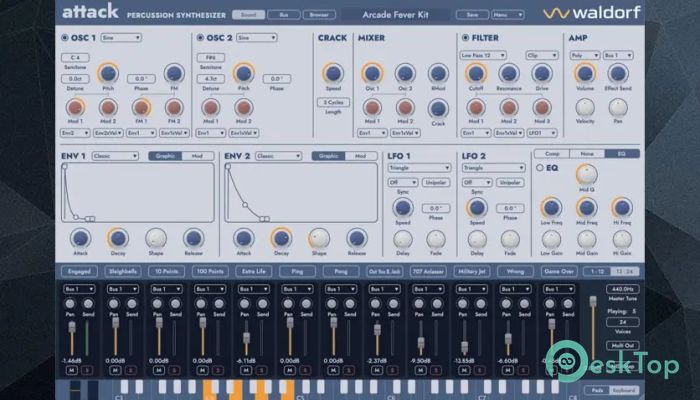
Task: Open the Amp Poly mode dropdown
Action: (585, 55)
